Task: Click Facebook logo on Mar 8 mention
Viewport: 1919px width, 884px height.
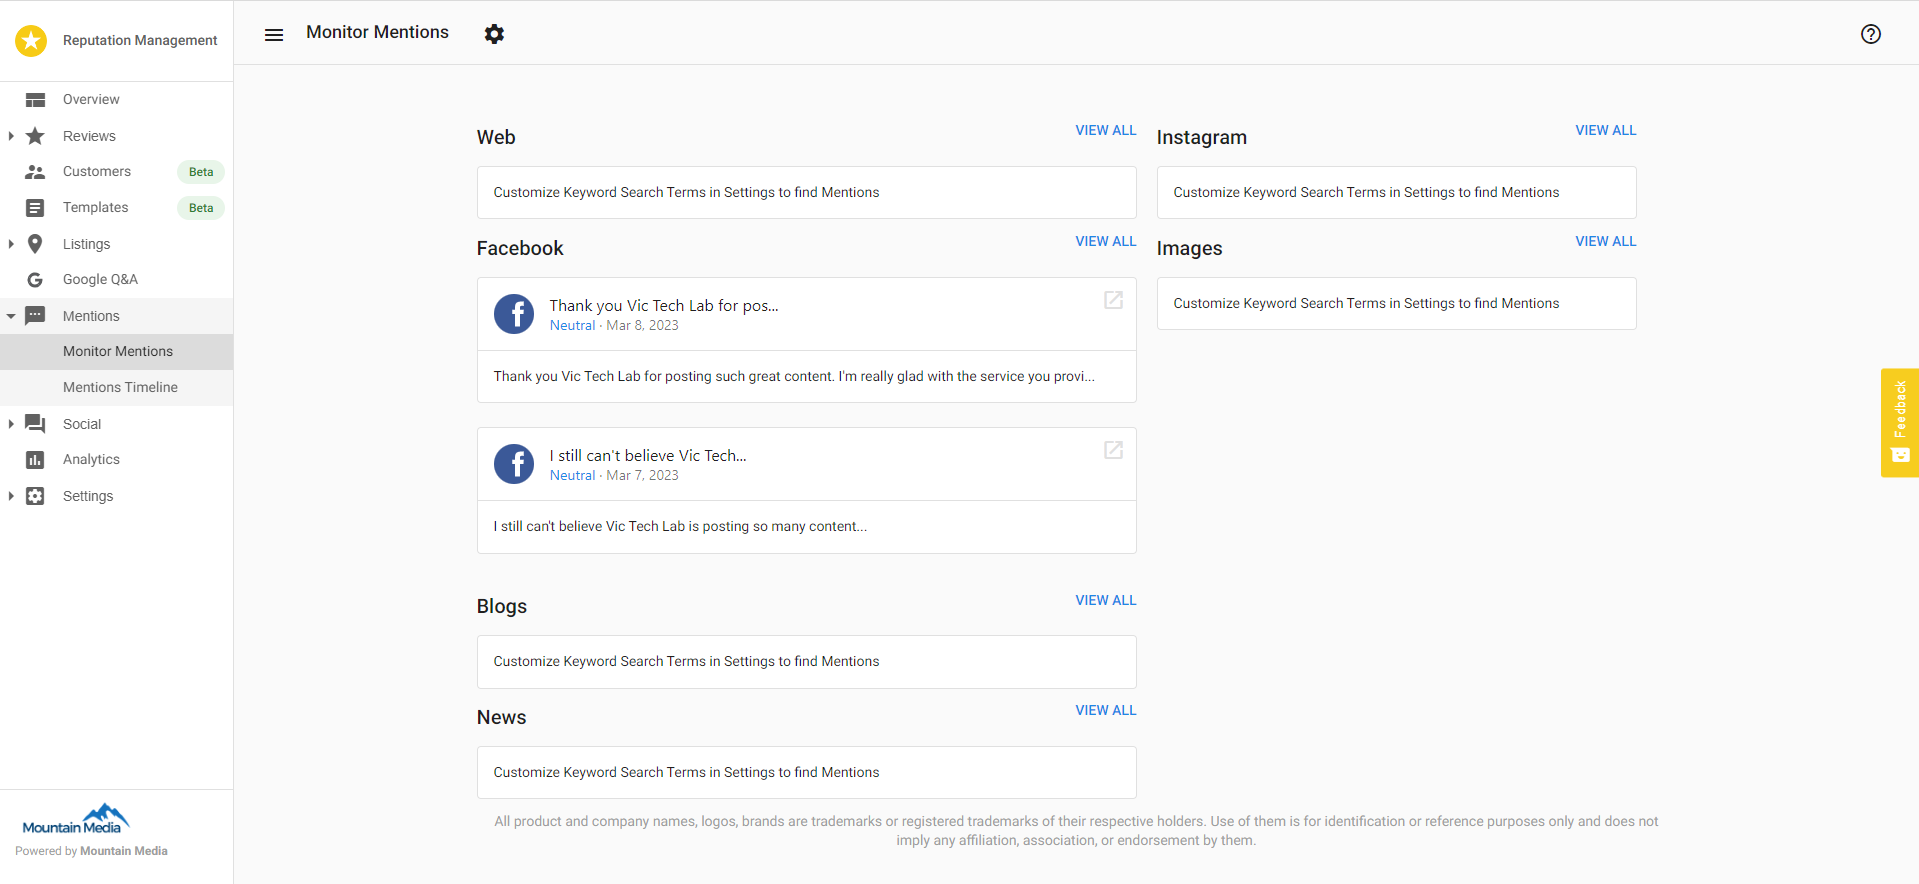Action: pos(514,314)
